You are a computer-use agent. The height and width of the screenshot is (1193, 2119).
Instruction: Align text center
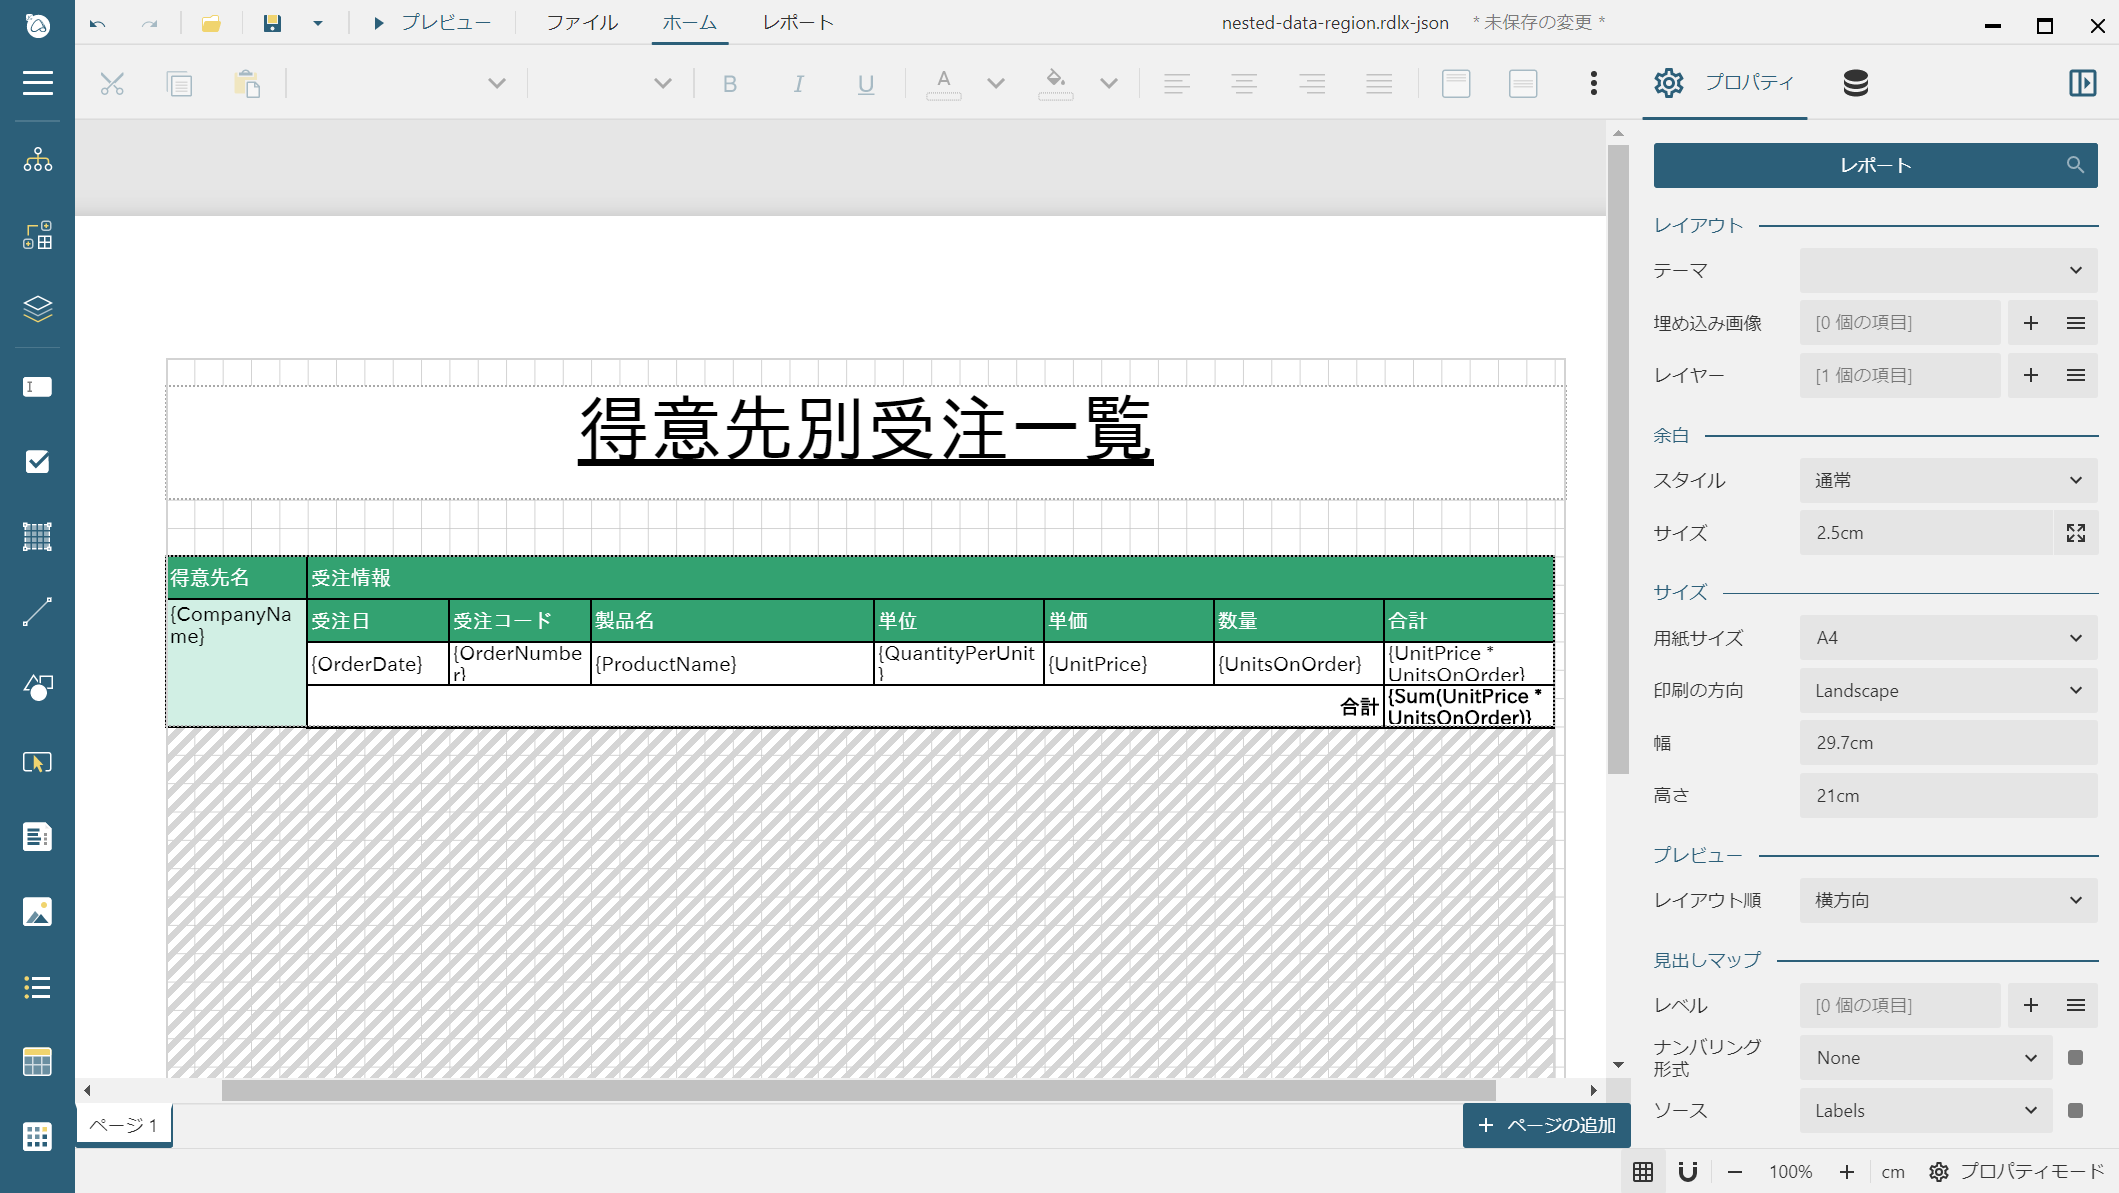coord(1244,84)
